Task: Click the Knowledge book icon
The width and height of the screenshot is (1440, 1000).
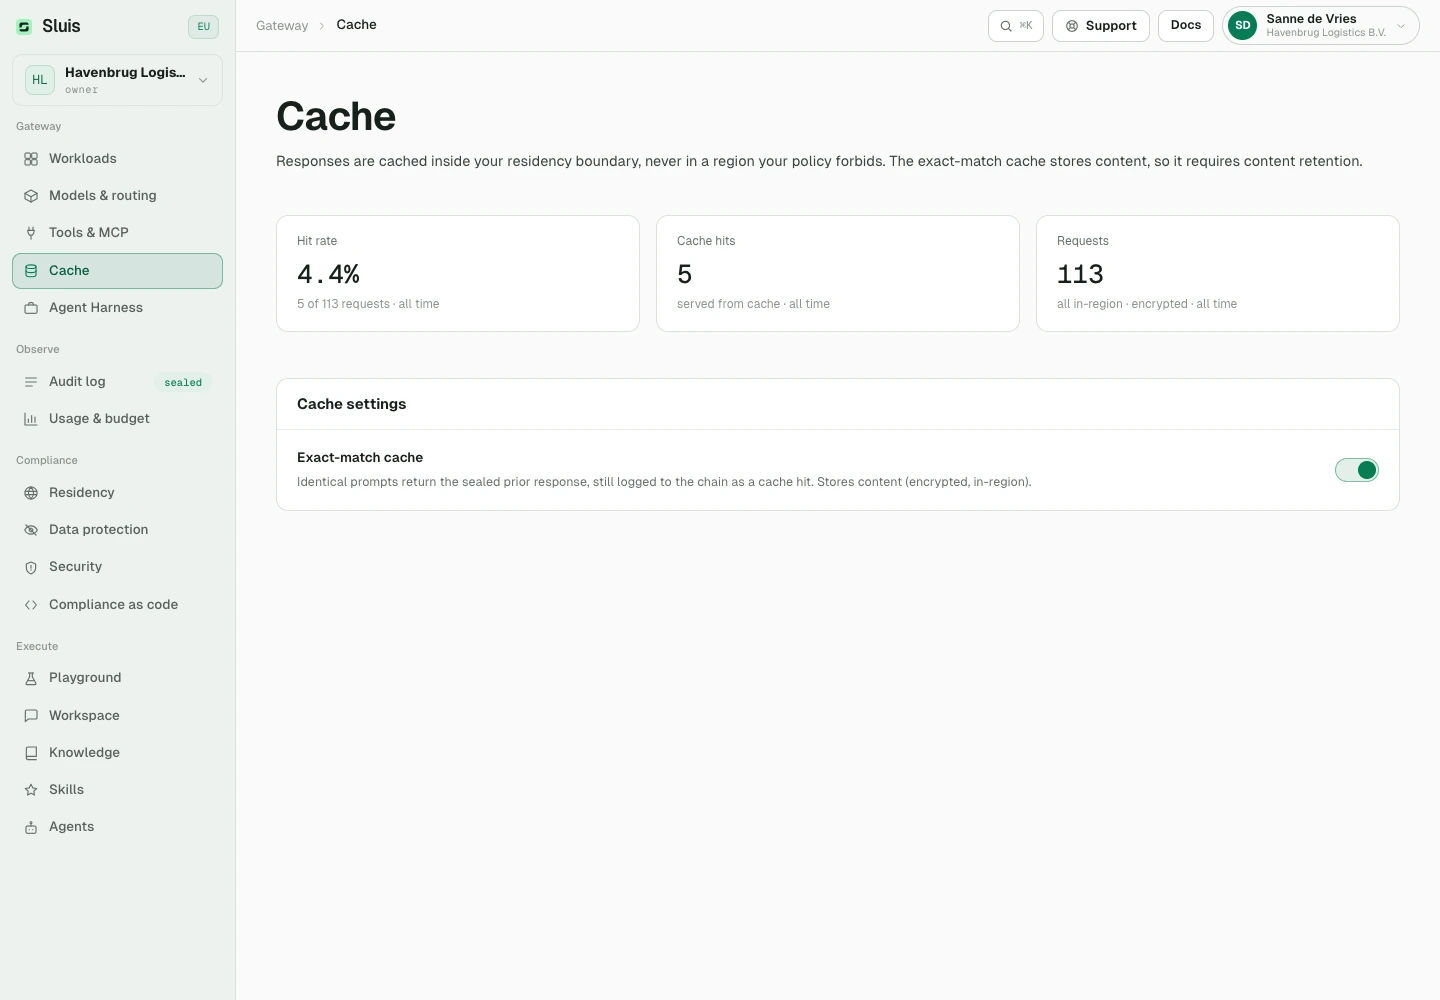Action: (31, 753)
